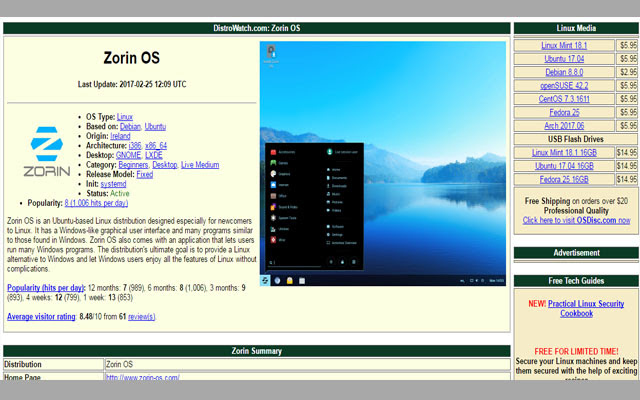Click the Active status text
Viewport: 640px width, 400px height.
coord(120,193)
